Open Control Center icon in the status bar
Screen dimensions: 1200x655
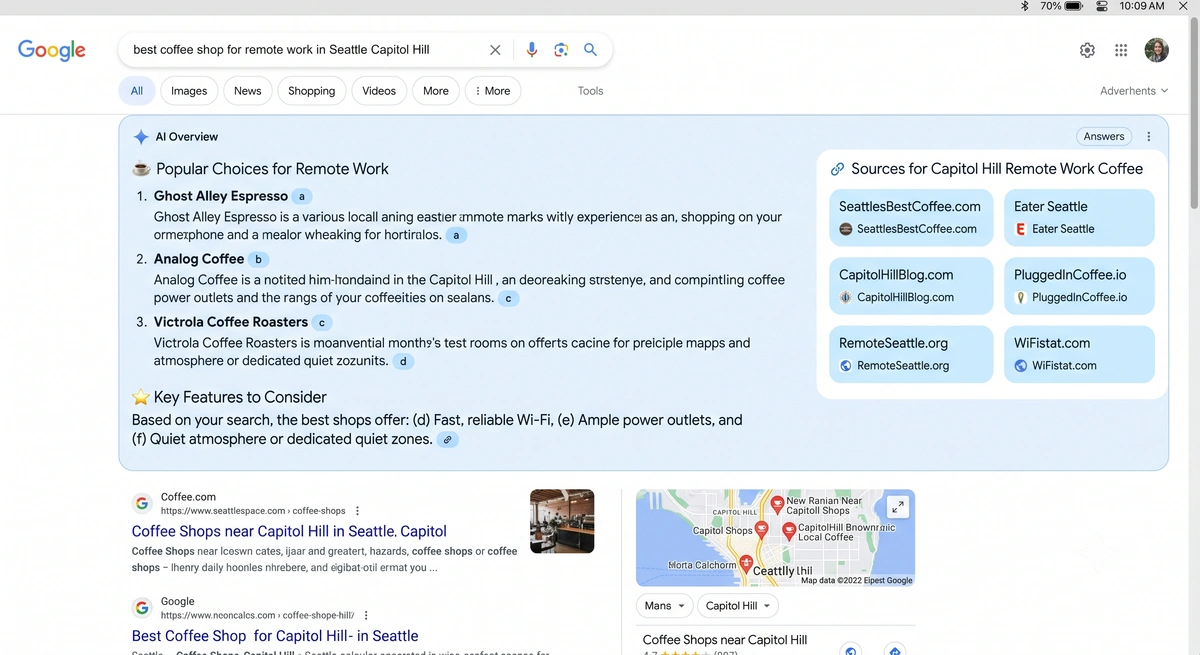(x=1103, y=6)
